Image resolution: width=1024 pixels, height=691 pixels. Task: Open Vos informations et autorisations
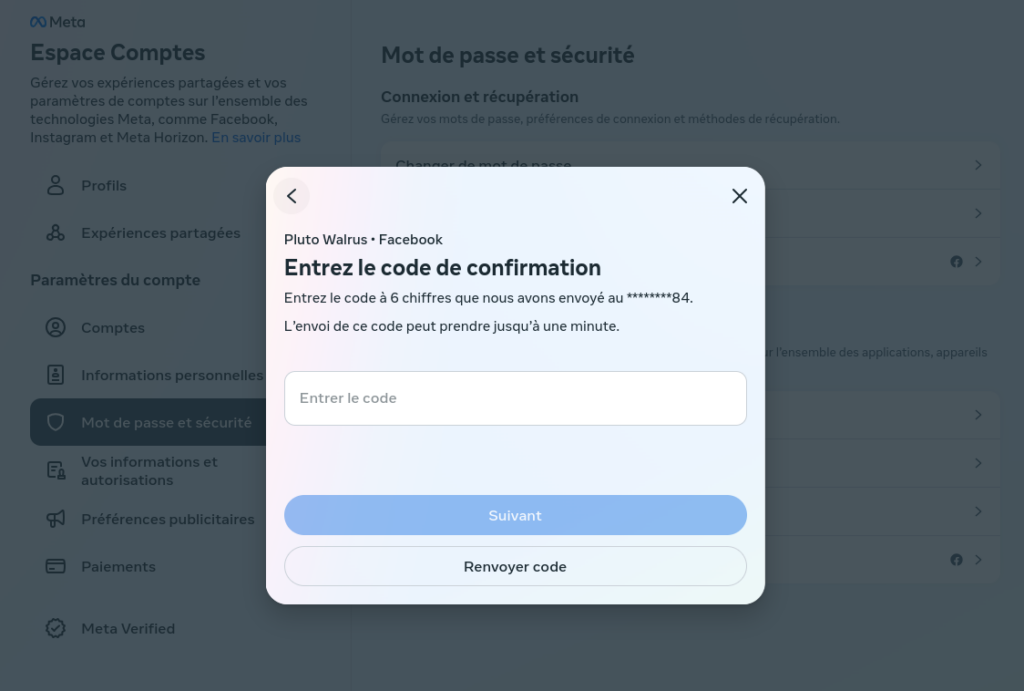pyautogui.click(x=149, y=471)
